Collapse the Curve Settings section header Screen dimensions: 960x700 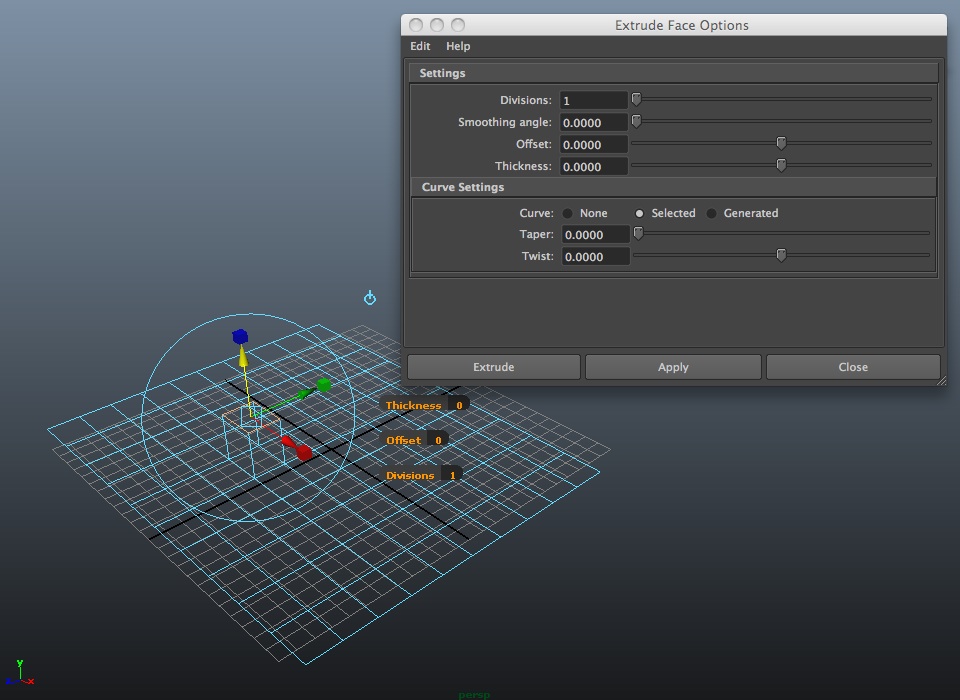coord(463,187)
